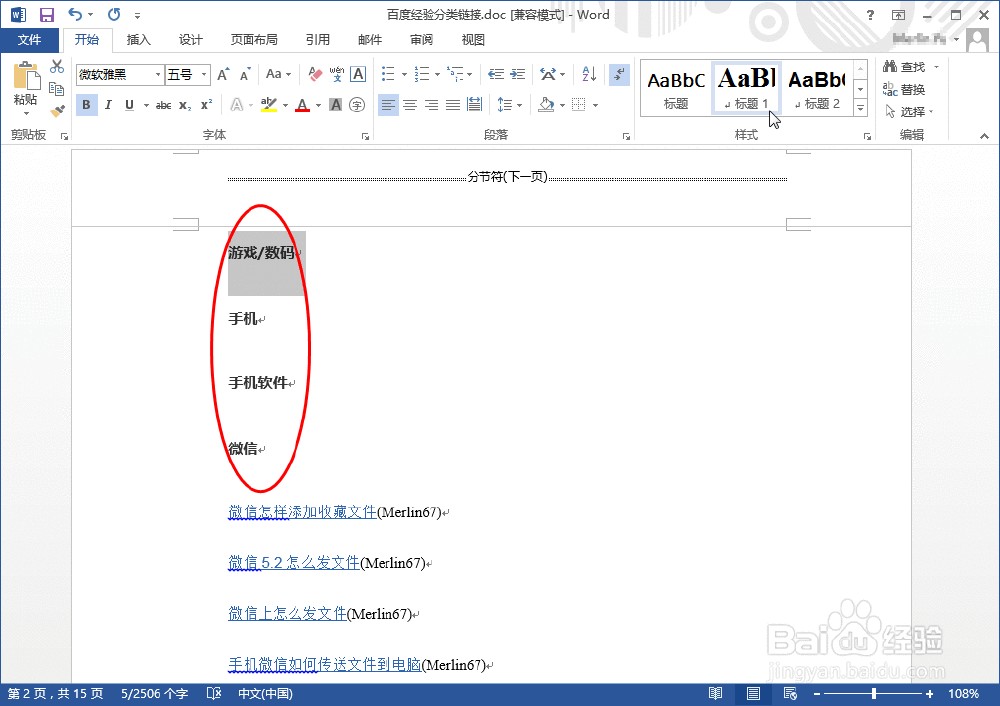Click the Web Layout view icon in status bar
This screenshot has height=706, width=1000.
[x=790, y=694]
